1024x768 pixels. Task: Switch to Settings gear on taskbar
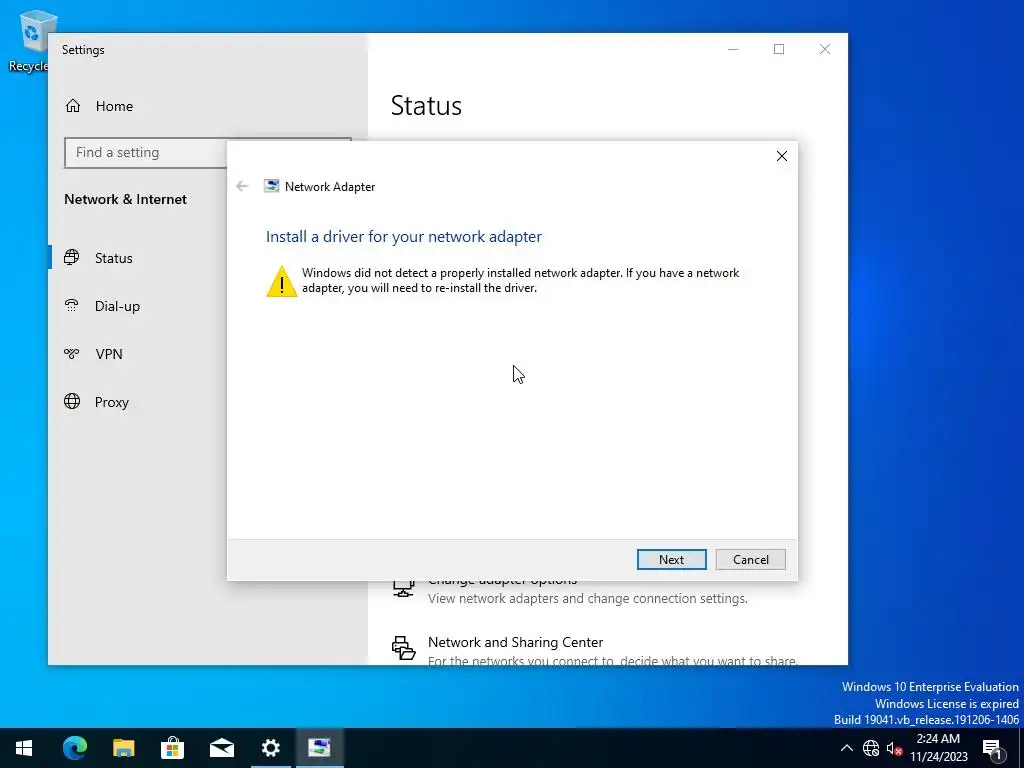coord(270,748)
